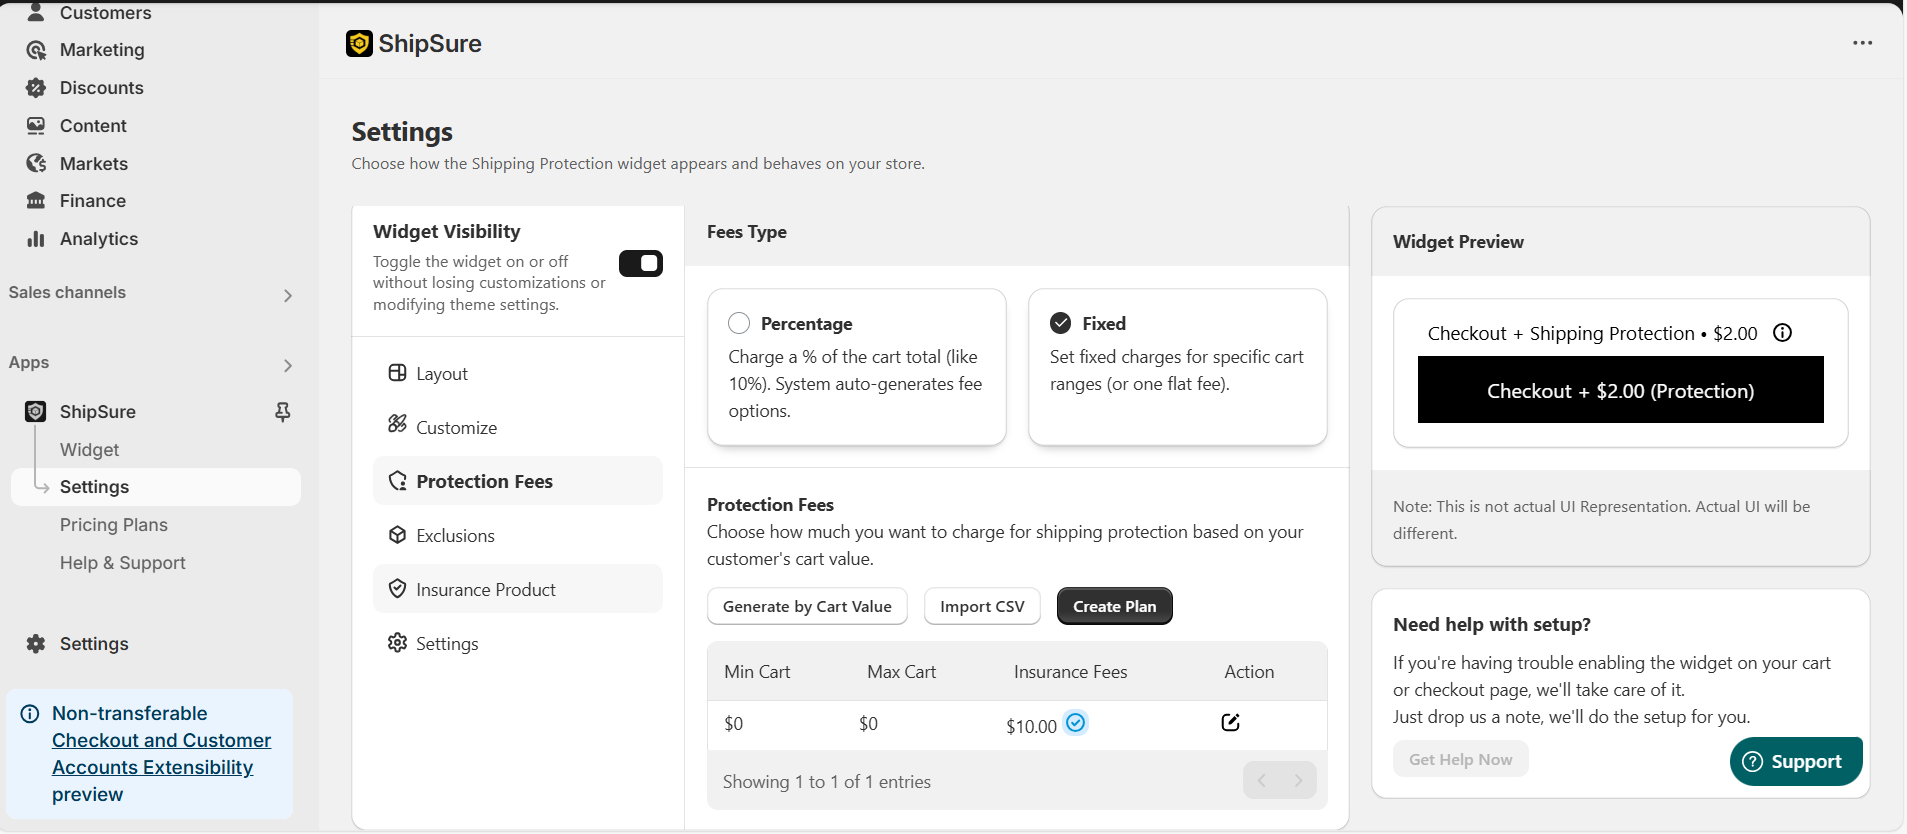The image size is (1907, 834).
Task: Open the Layout settings tab
Action: (518, 373)
